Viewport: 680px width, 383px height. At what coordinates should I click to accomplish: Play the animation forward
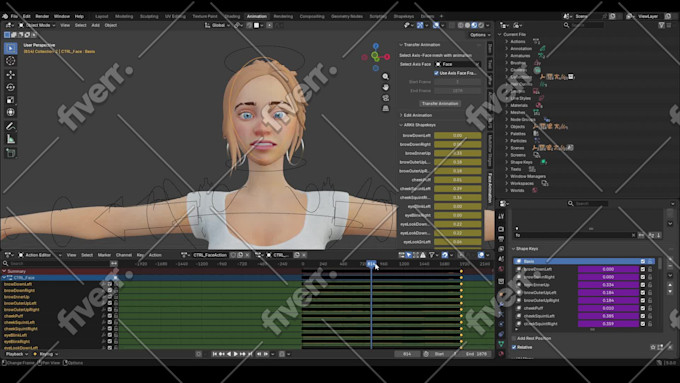[236, 354]
